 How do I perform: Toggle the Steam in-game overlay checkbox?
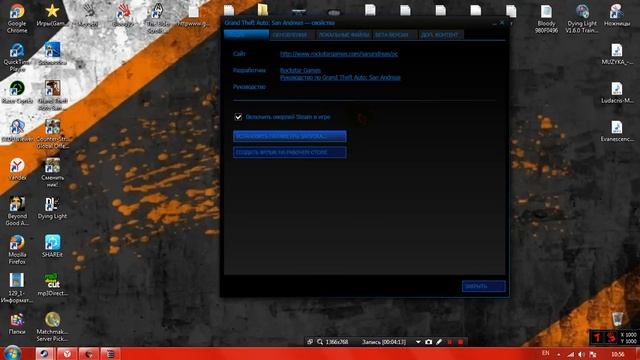tap(238, 117)
